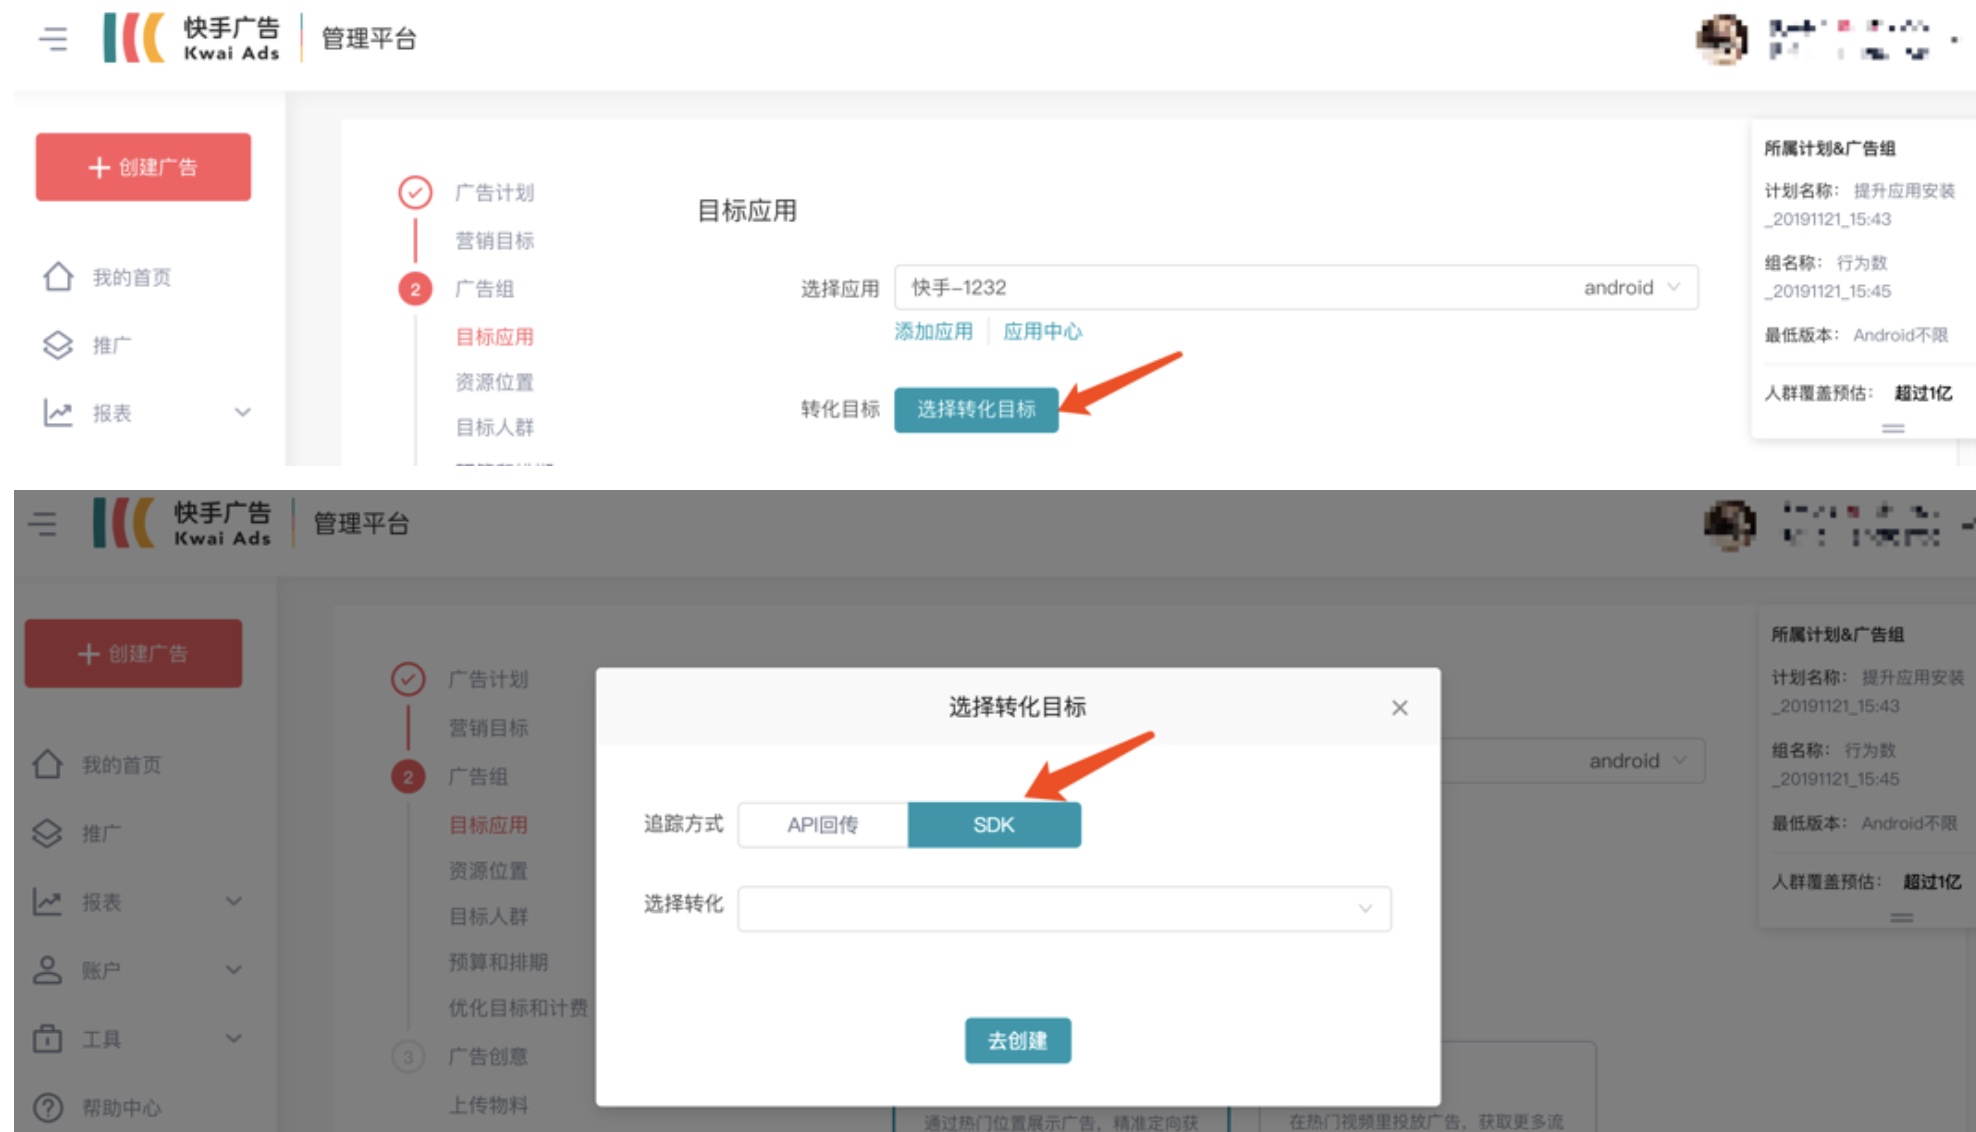
Task: Click collapse handle under 人群覆盖预估 lower panel
Action: pyautogui.click(x=1902, y=917)
